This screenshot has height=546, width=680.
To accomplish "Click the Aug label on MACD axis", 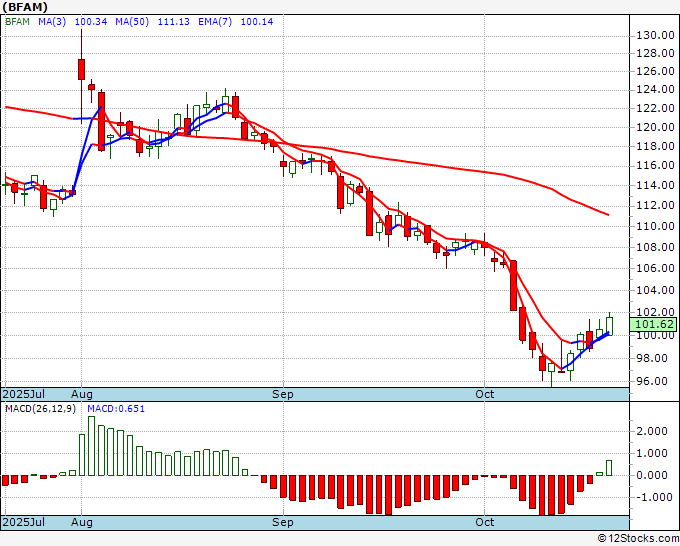I will click(82, 522).
